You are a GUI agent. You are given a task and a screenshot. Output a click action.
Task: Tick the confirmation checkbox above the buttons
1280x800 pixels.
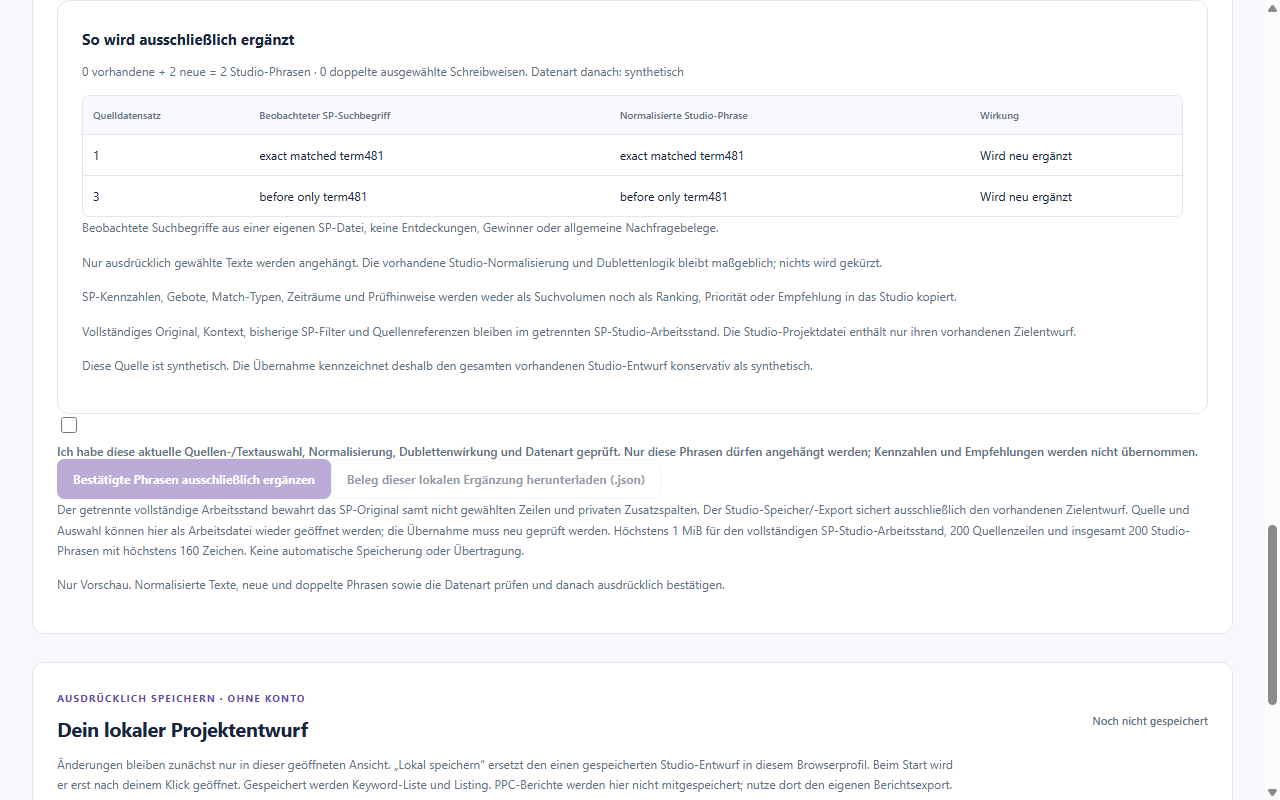[x=69, y=425]
